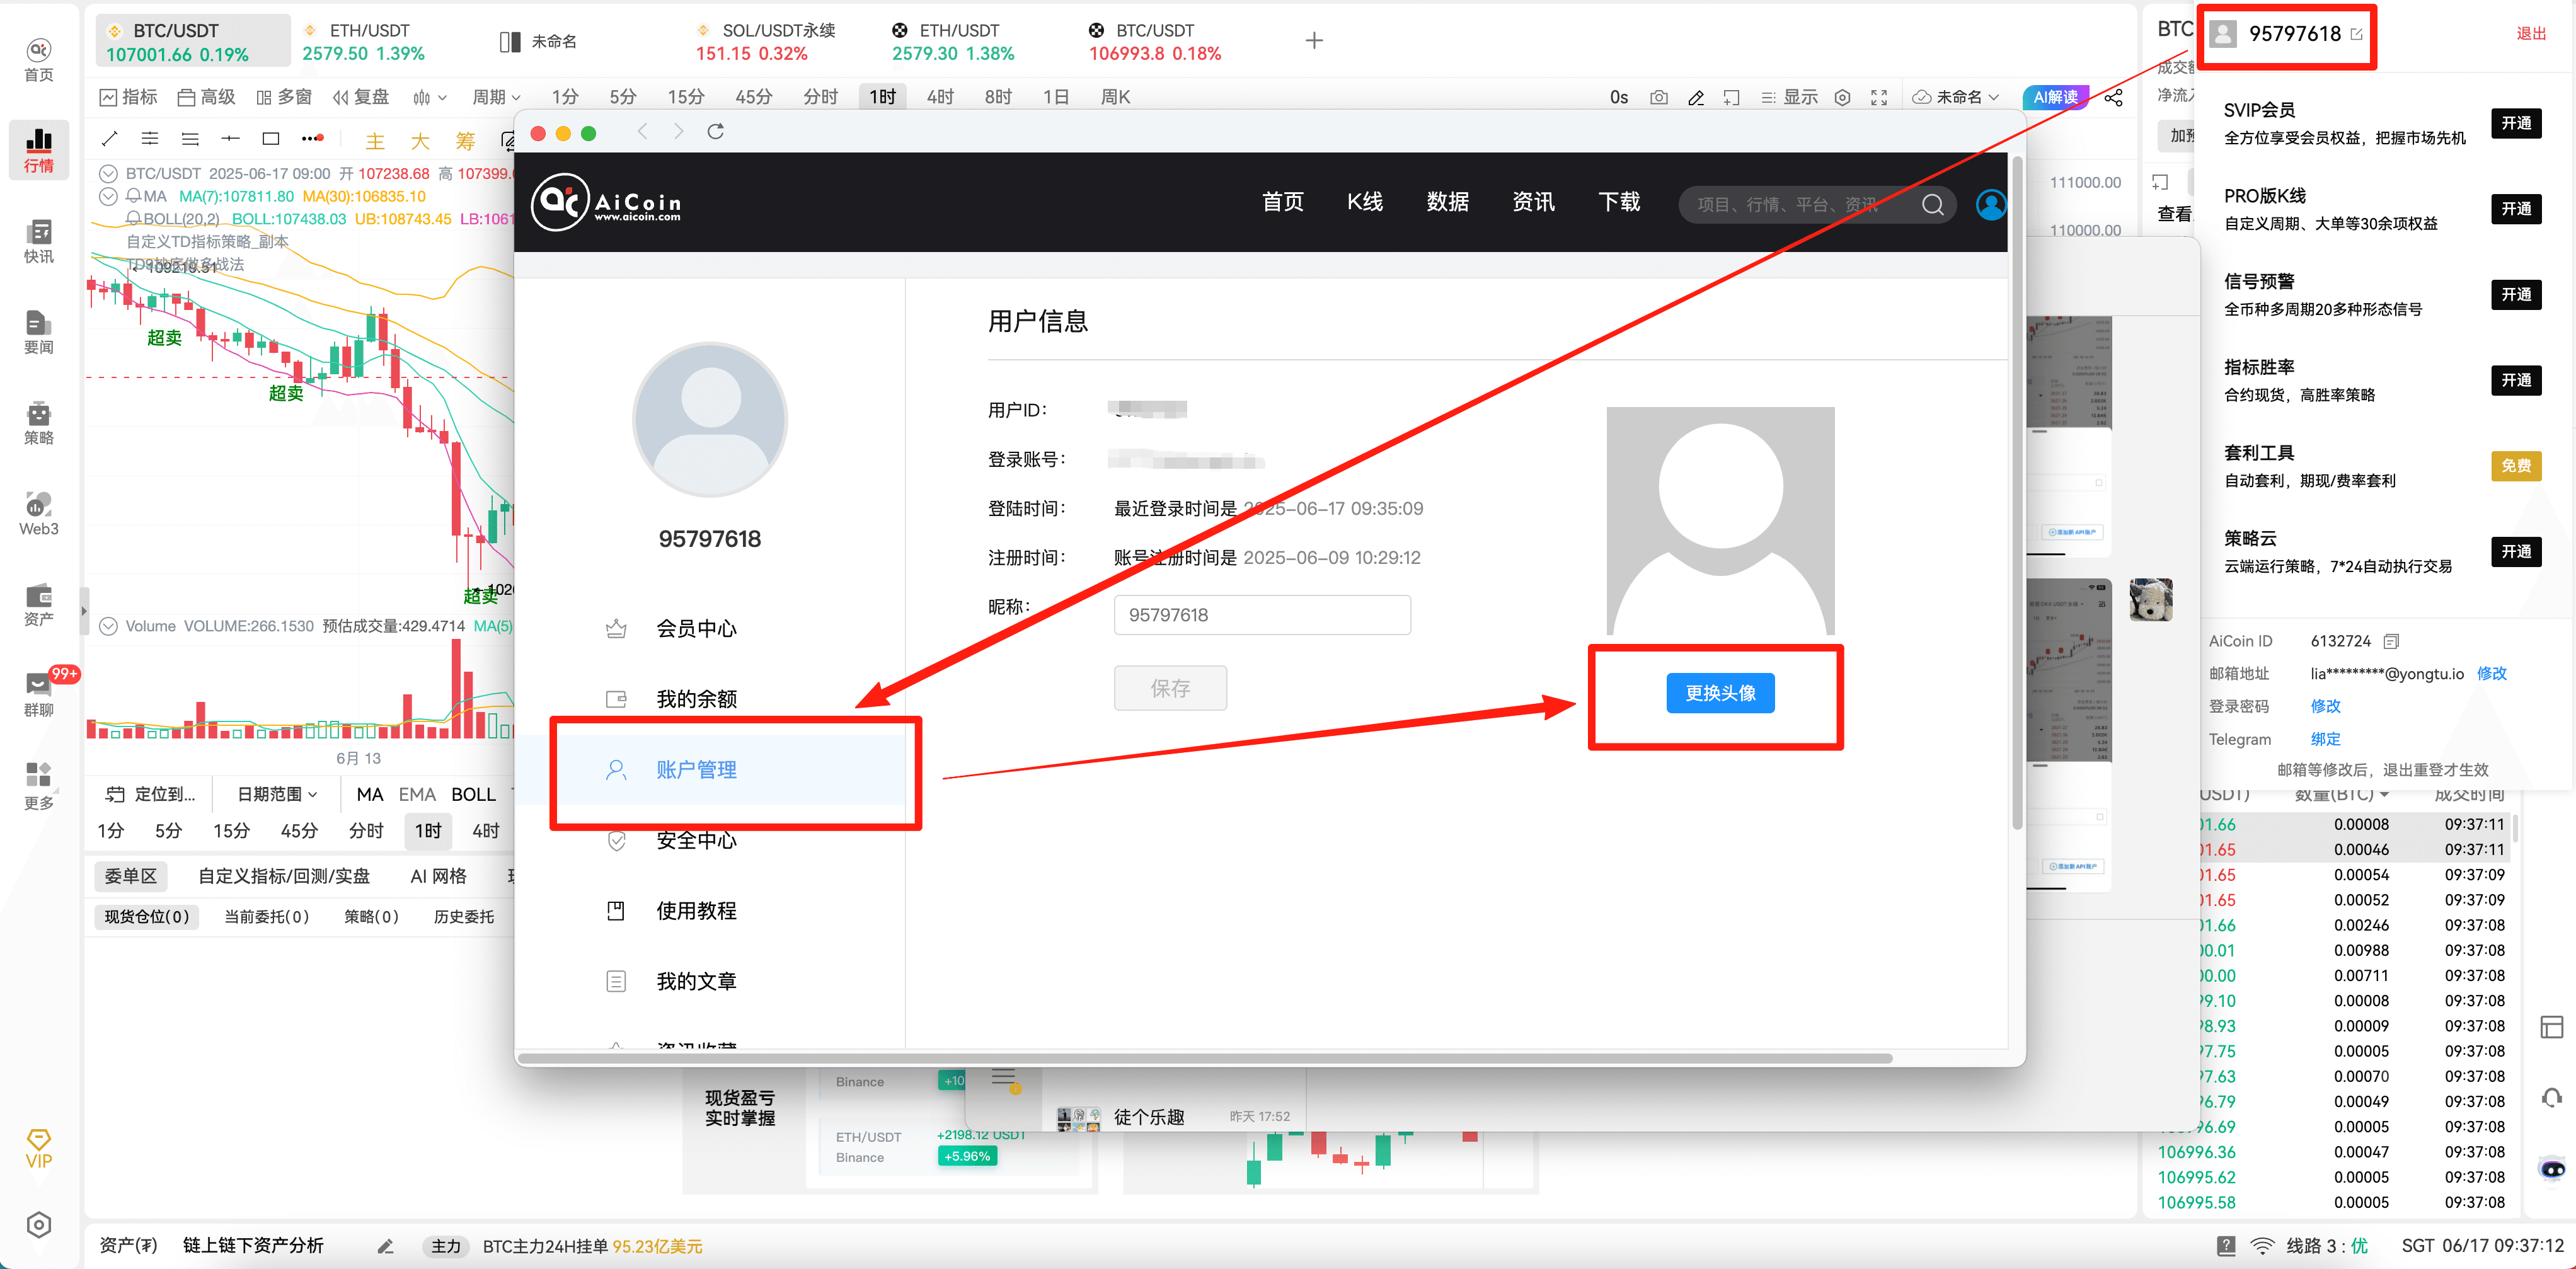Expand the 周期 period dropdown

[496, 97]
